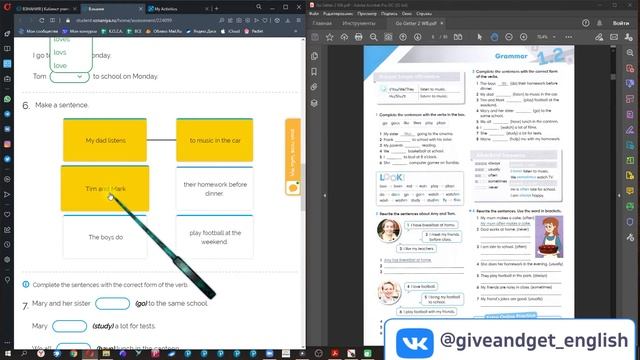
Task: Open Acrobat search tool in right panel
Action: coord(630,53)
